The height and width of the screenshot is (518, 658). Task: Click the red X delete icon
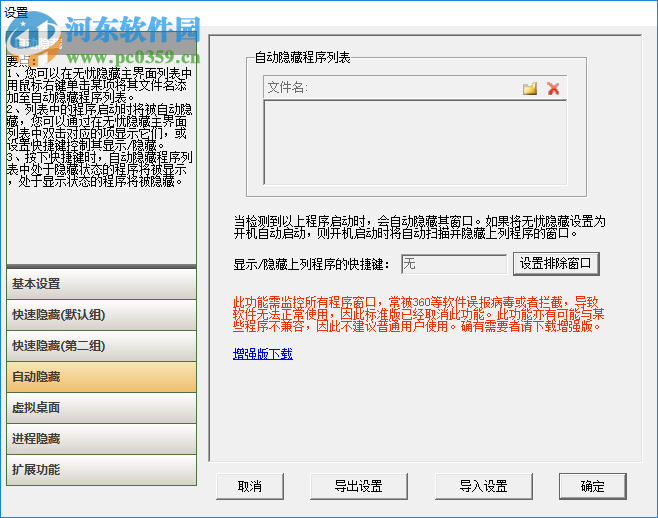(553, 88)
